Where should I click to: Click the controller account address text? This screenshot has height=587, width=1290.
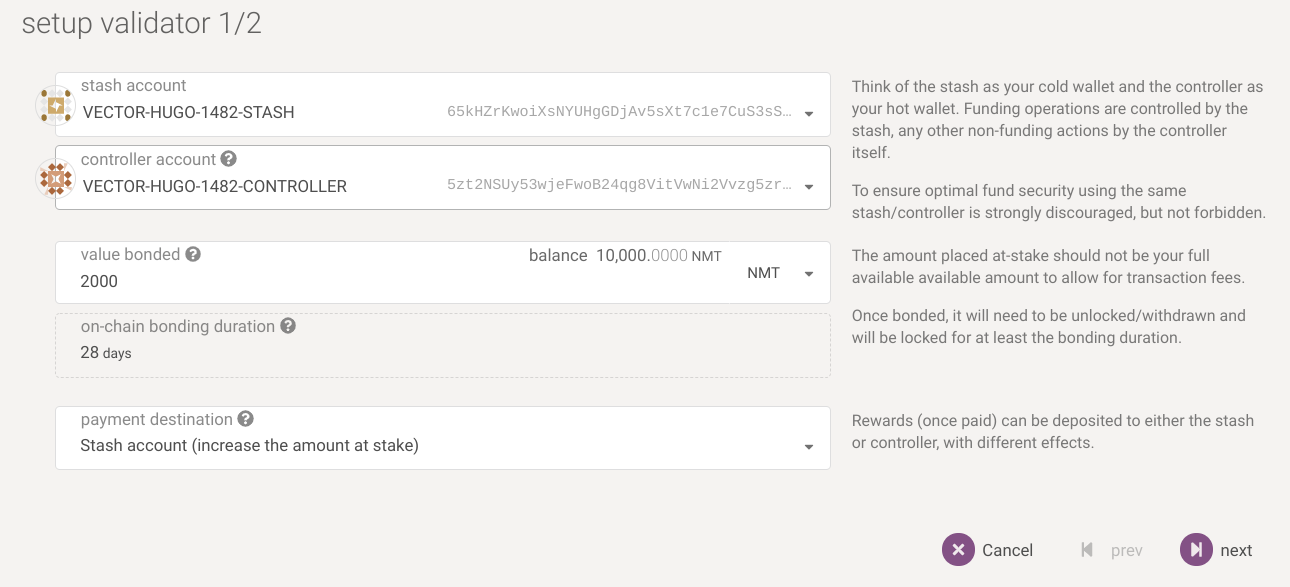click(620, 186)
